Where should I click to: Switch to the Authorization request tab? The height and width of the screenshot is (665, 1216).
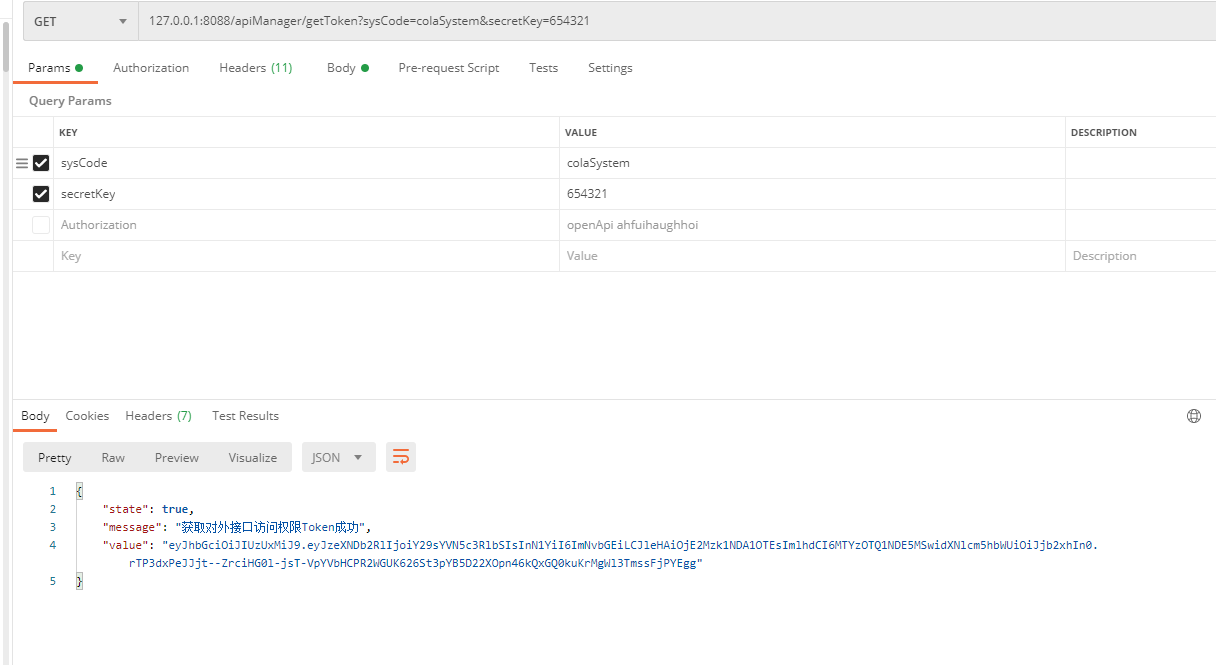click(151, 68)
